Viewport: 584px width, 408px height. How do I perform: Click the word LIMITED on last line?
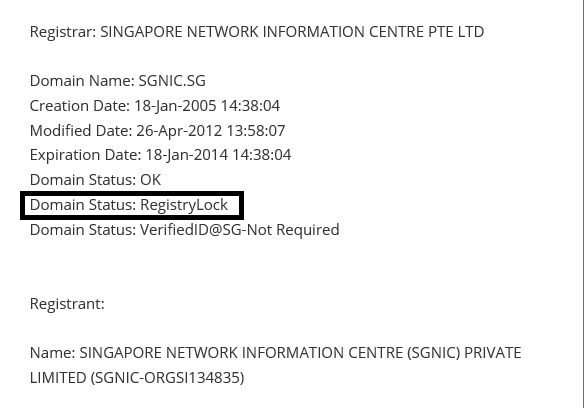tap(58, 378)
